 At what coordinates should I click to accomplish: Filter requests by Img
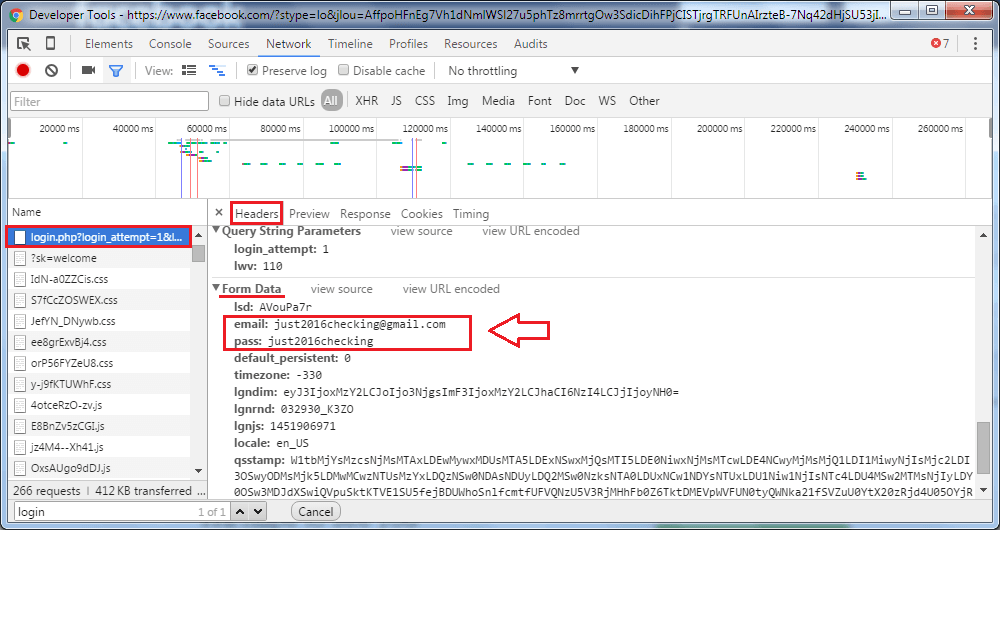click(x=457, y=101)
